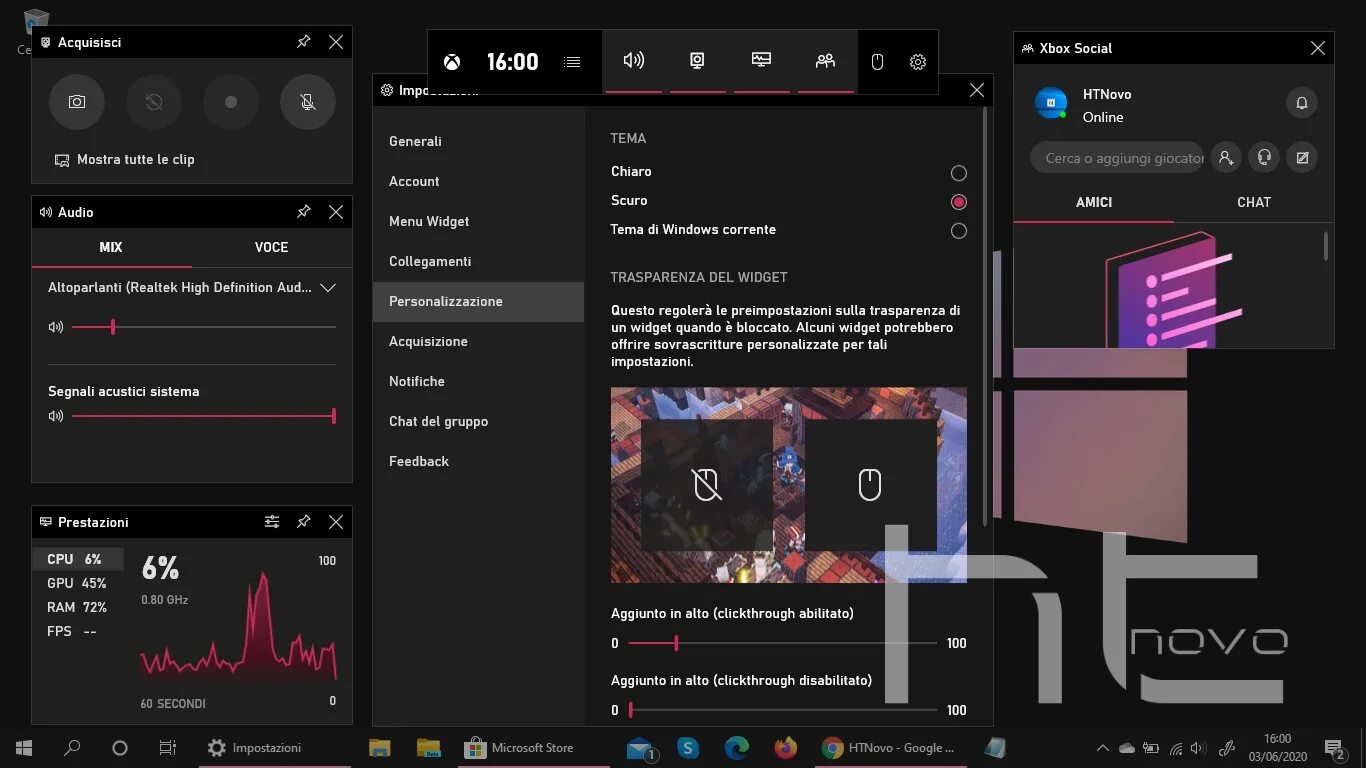
Task: Click the Xbox logo on the Game Bar
Action: pos(452,62)
